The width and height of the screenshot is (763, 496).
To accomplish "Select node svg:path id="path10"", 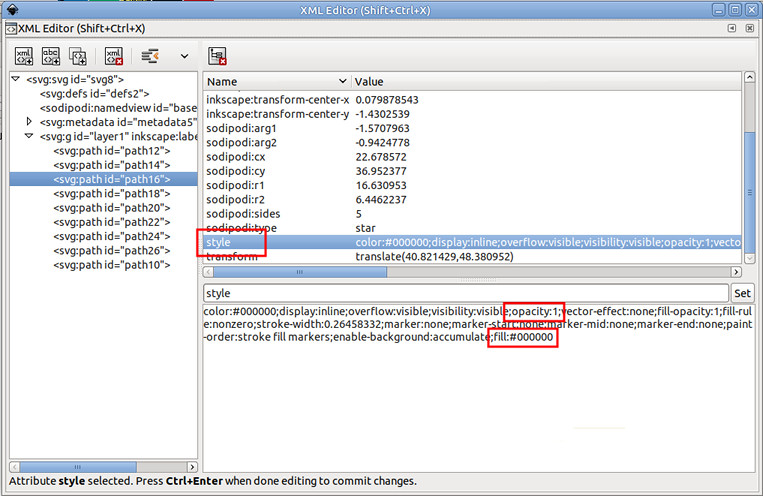I will point(112,265).
